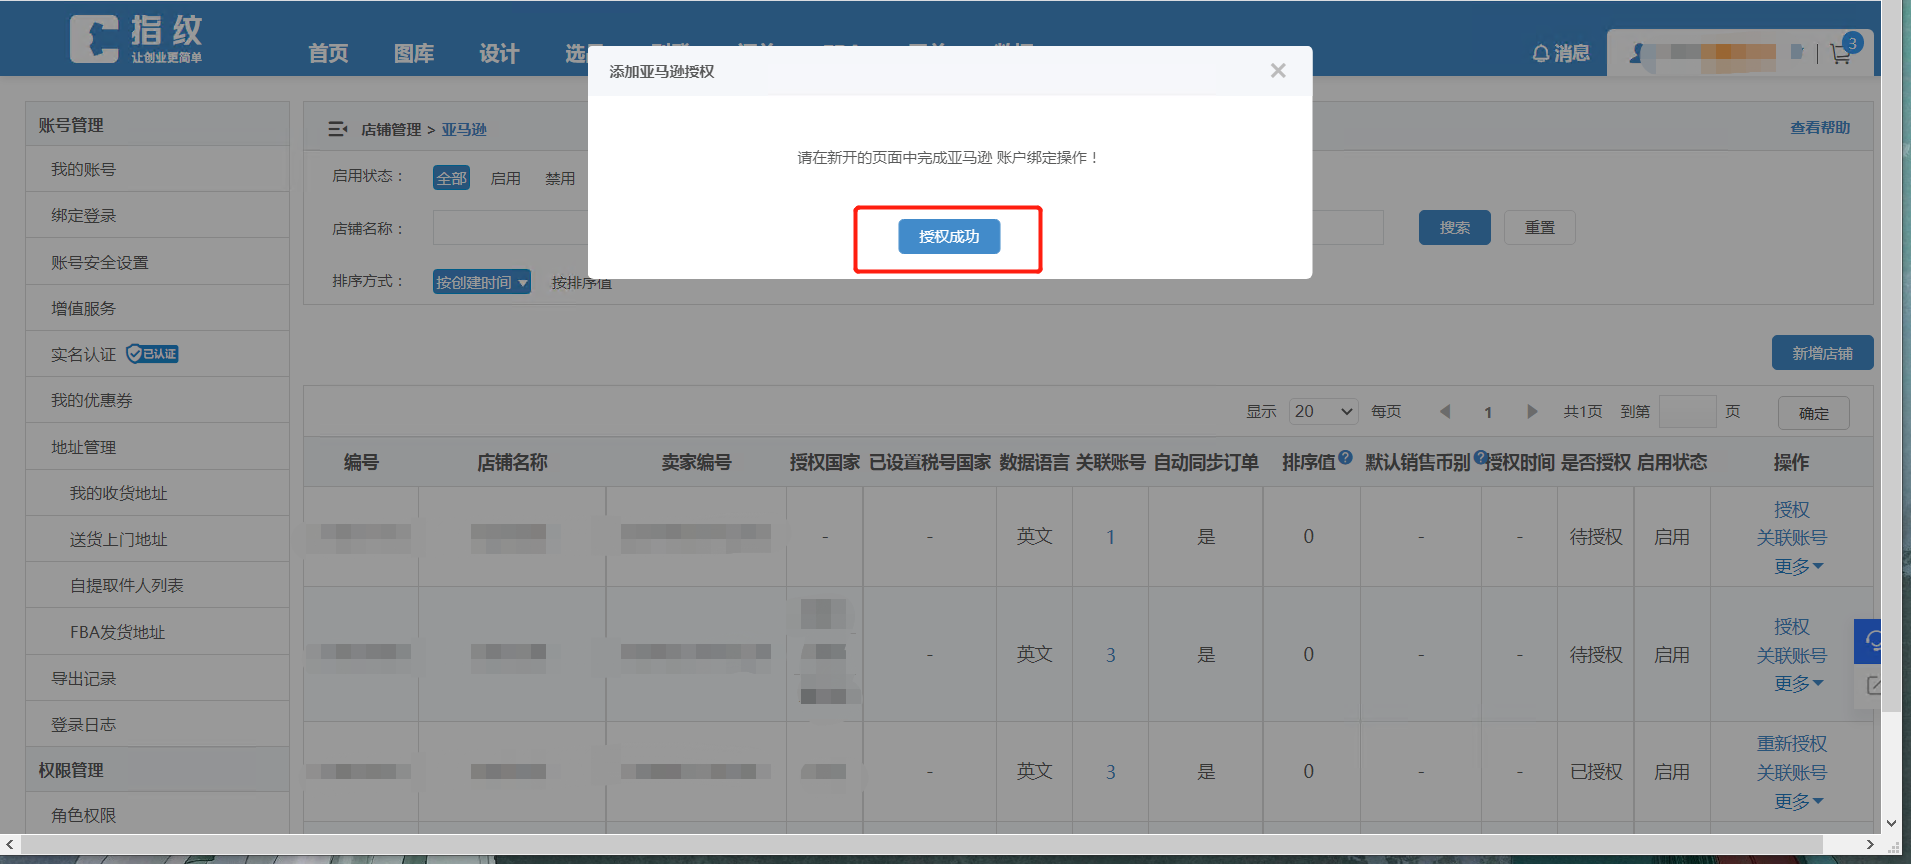Click the 店铺名称 column header

click(512, 462)
